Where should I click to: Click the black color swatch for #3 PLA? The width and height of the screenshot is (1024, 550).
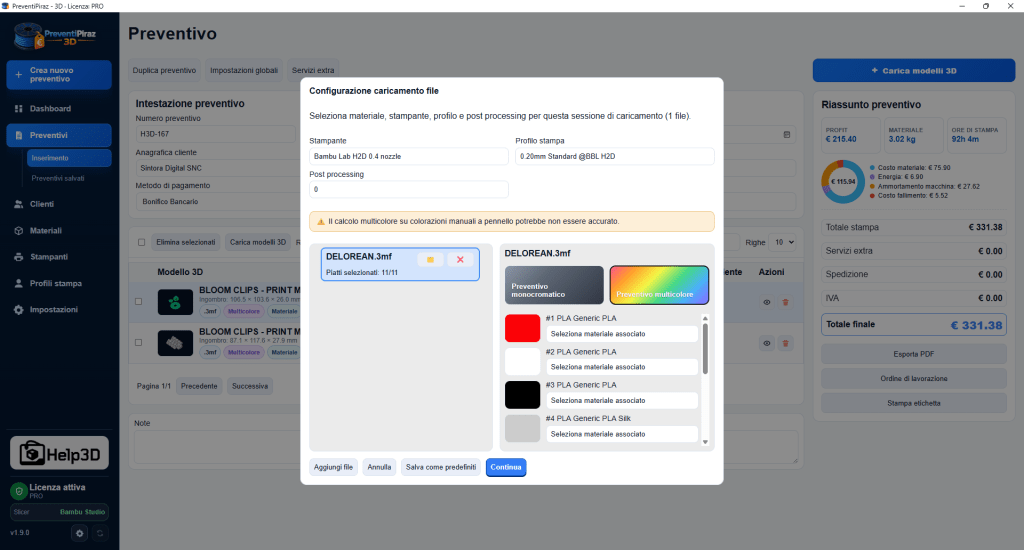(x=522, y=395)
